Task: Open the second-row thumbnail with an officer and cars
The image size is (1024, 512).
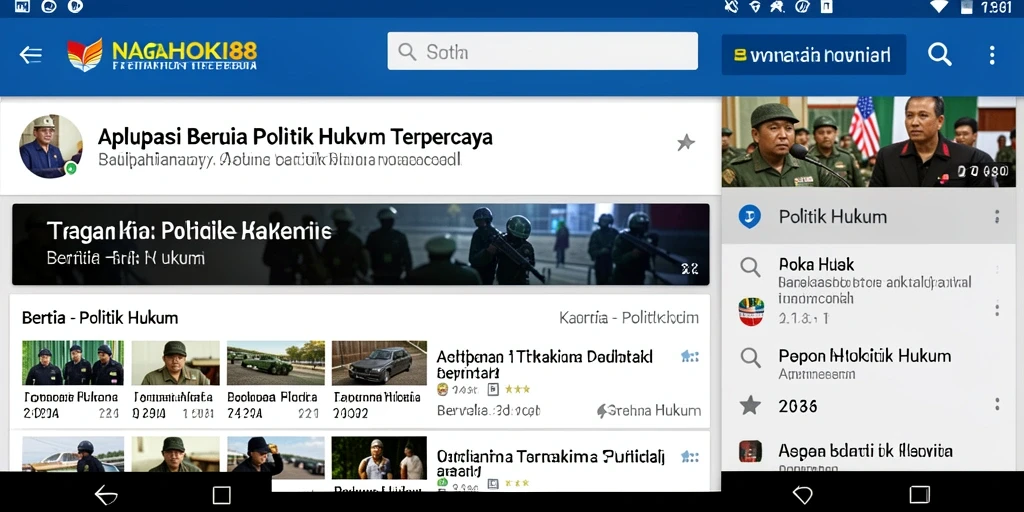Action: tap(73, 454)
